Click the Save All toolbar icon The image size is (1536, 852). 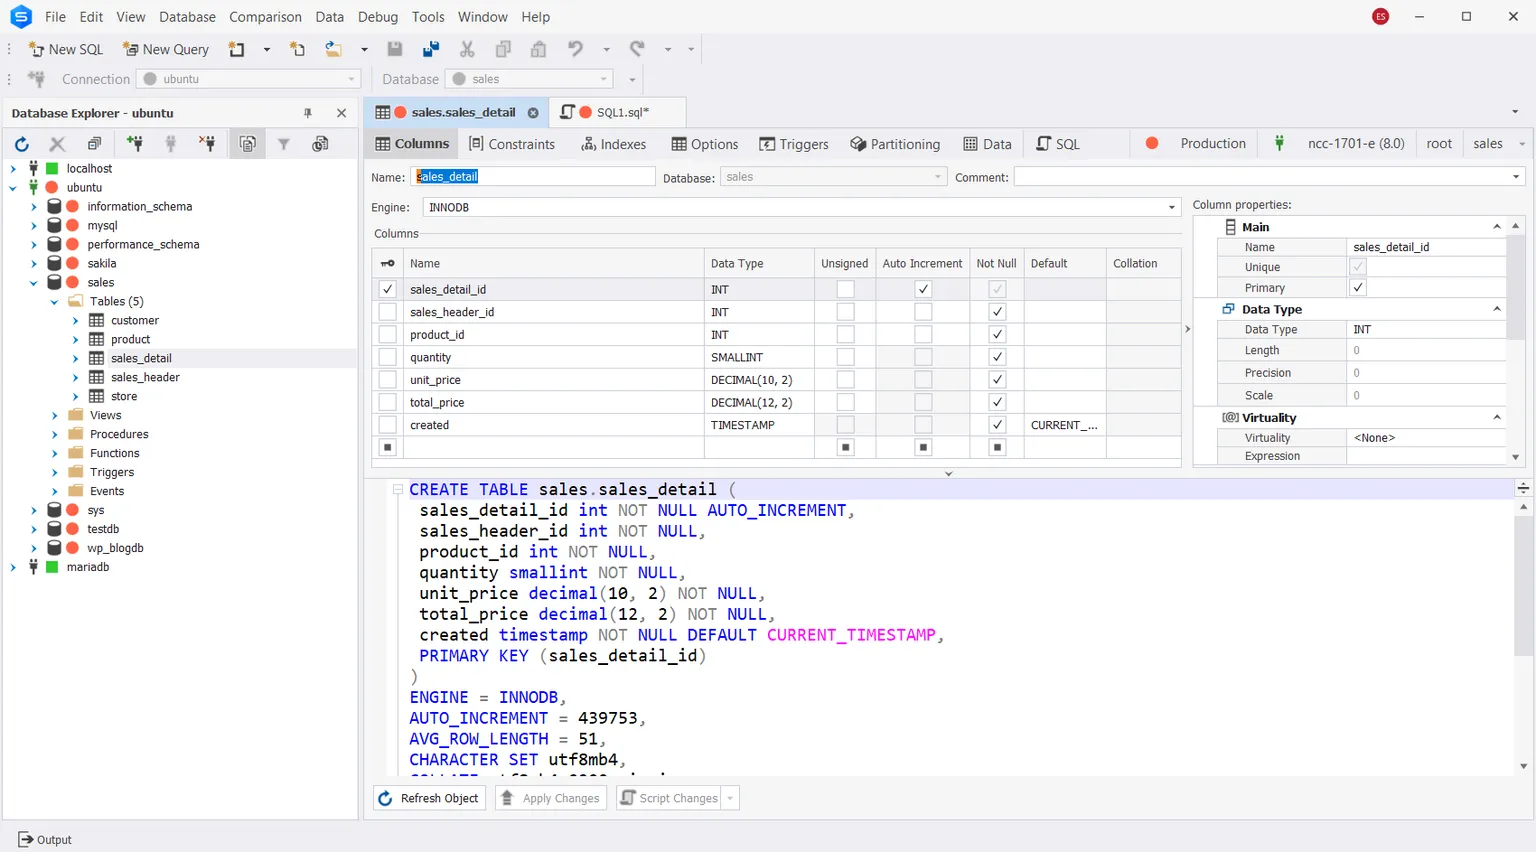[x=430, y=49]
